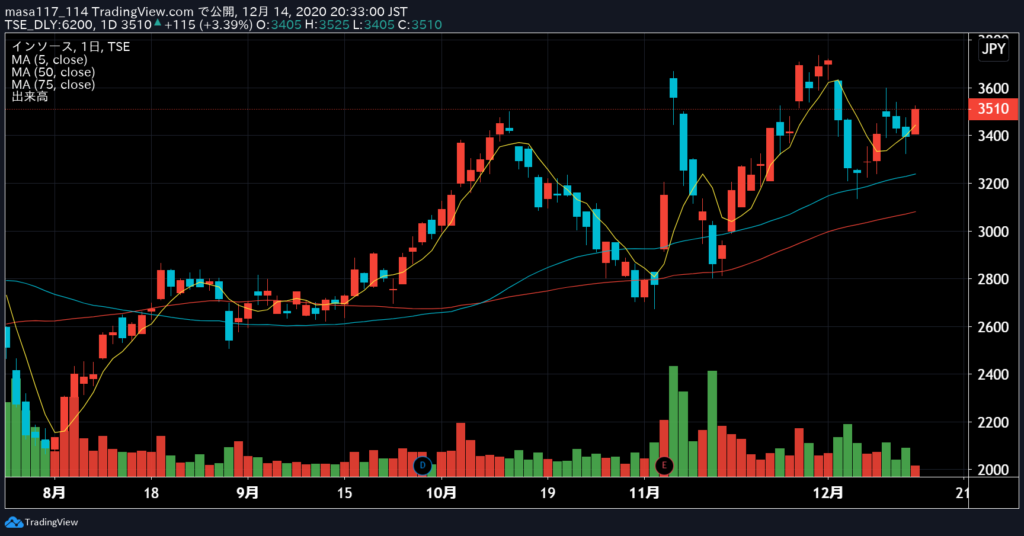
Task: Click the インソース, 1日, TSE symbol title
Action: [71, 46]
